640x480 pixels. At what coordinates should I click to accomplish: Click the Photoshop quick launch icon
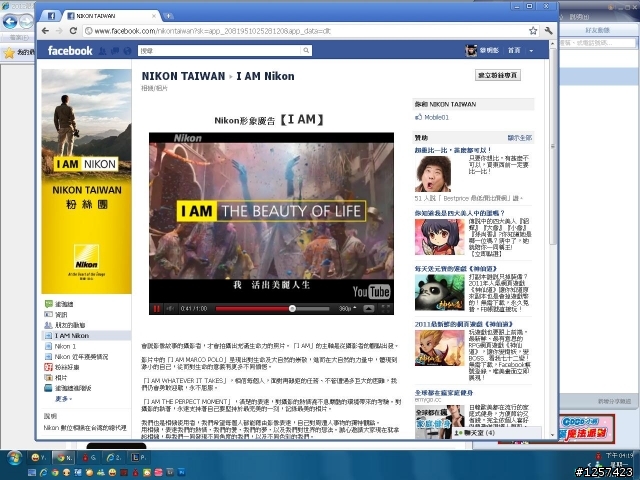(x=181, y=473)
